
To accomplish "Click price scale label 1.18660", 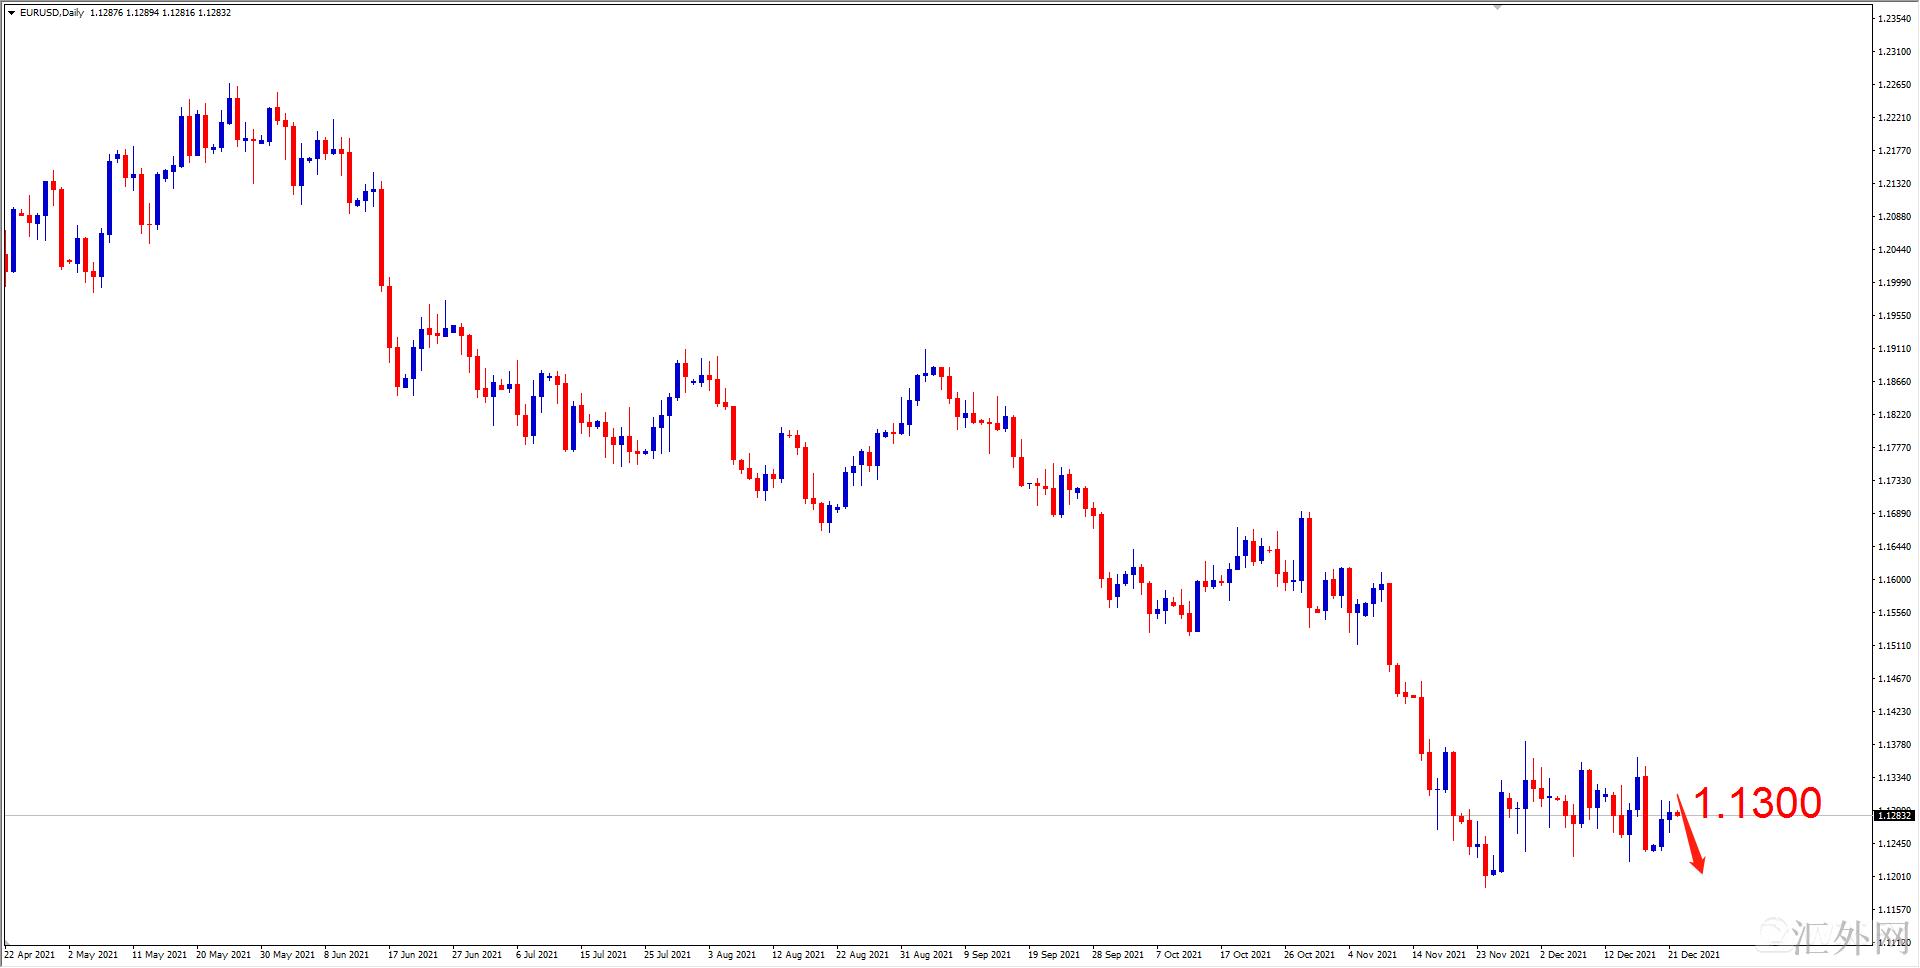I will (x=1894, y=382).
